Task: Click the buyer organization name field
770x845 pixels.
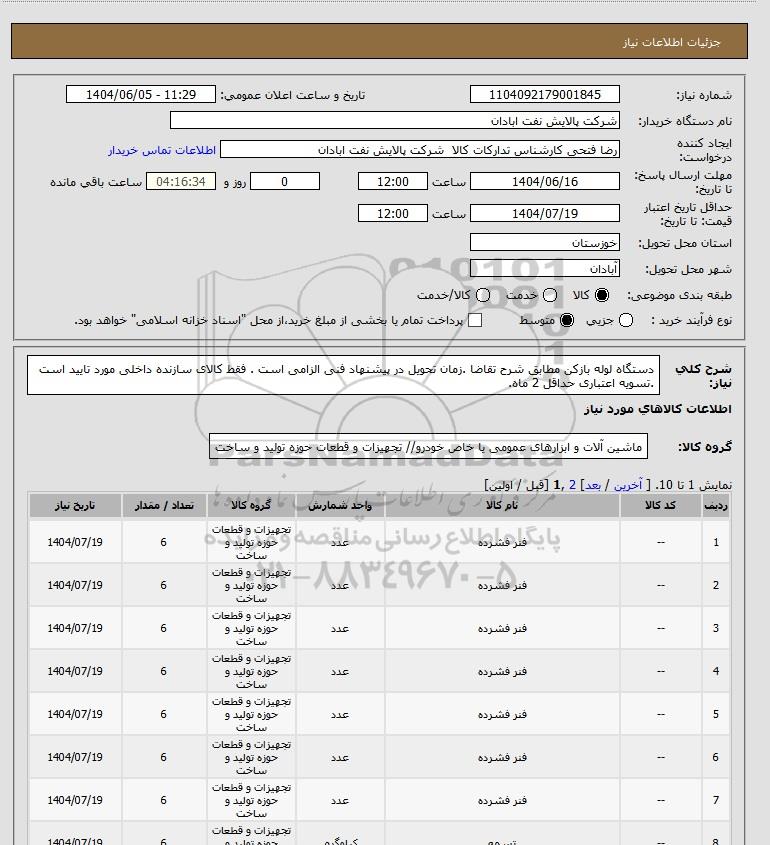Action: (394, 120)
